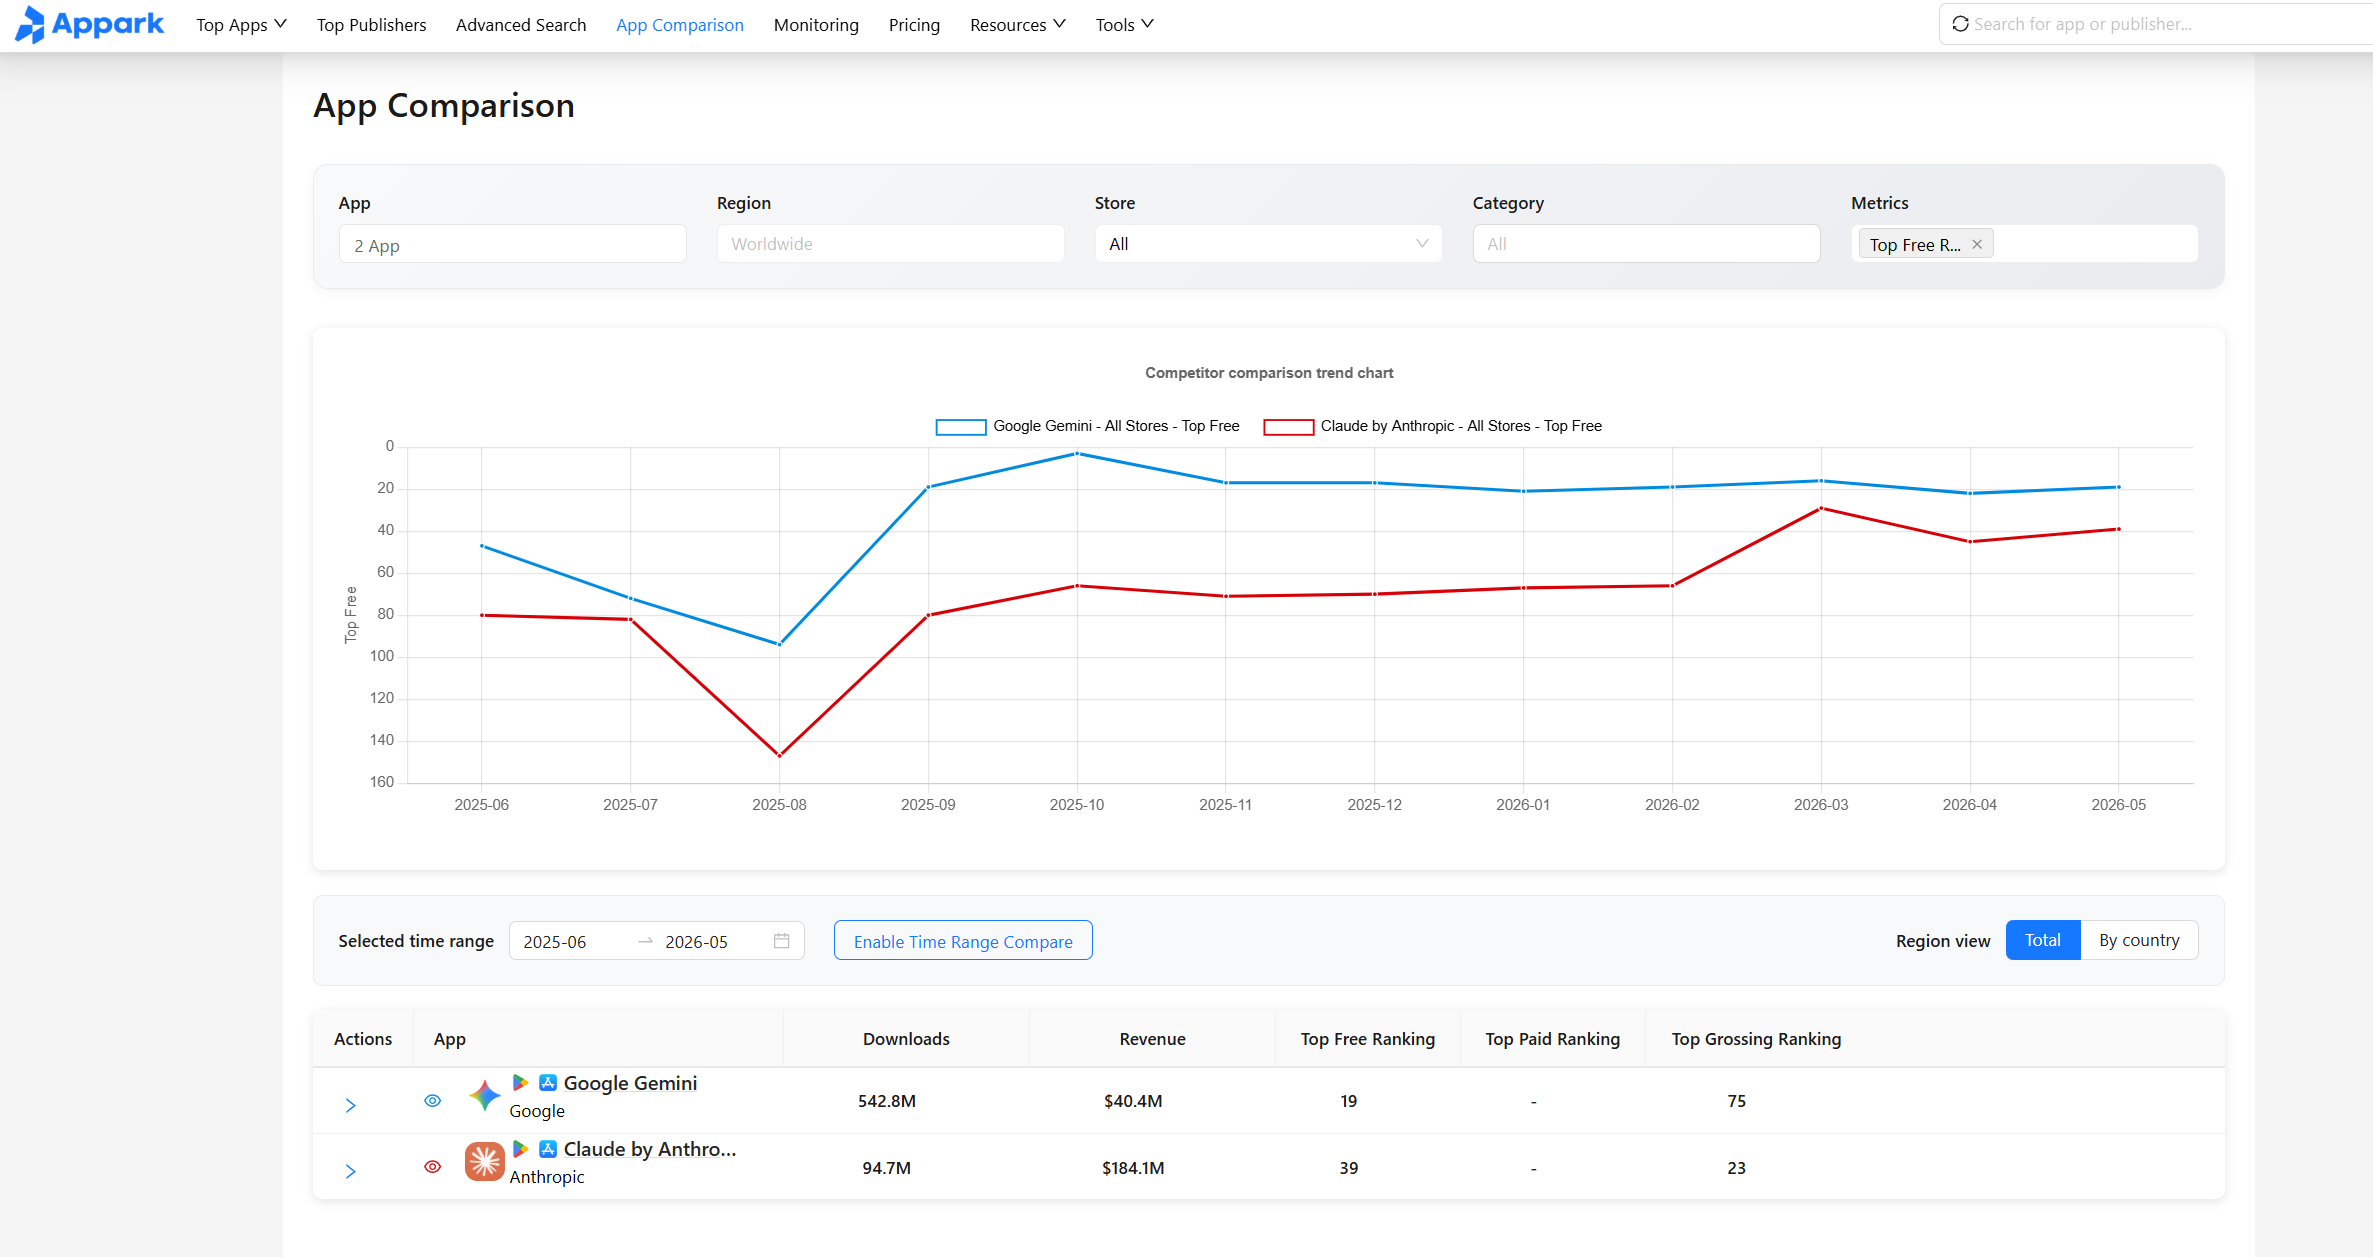Open the Resources menu
This screenshot has height=1257, width=2373.
coord(1018,25)
